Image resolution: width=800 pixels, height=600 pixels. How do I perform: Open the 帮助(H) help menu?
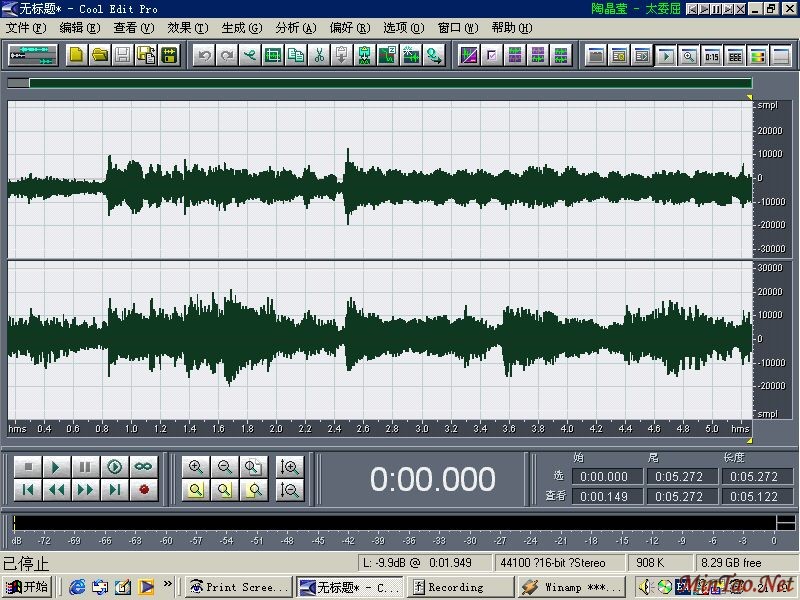click(511, 28)
